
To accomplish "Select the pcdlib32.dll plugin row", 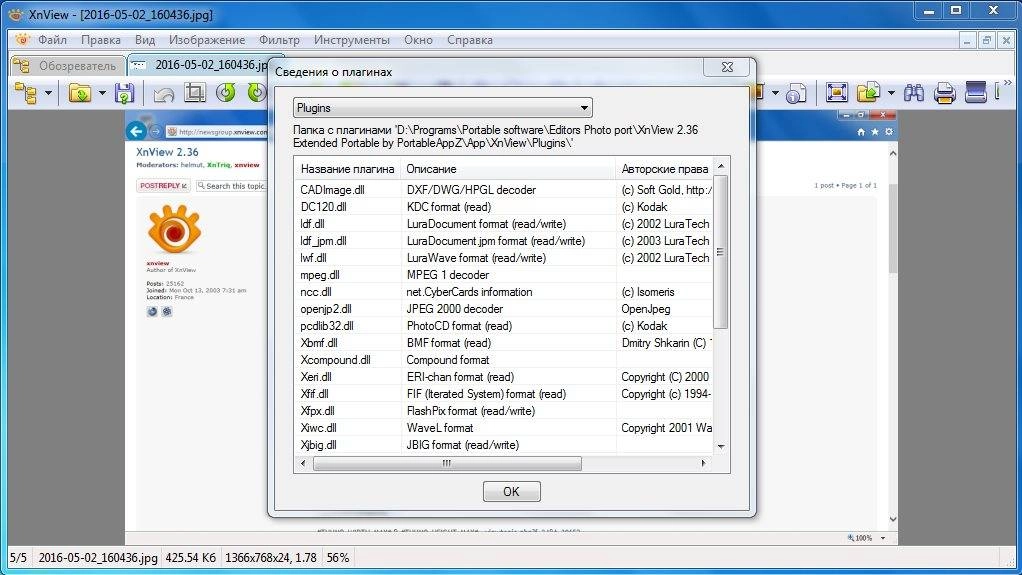I will point(503,325).
